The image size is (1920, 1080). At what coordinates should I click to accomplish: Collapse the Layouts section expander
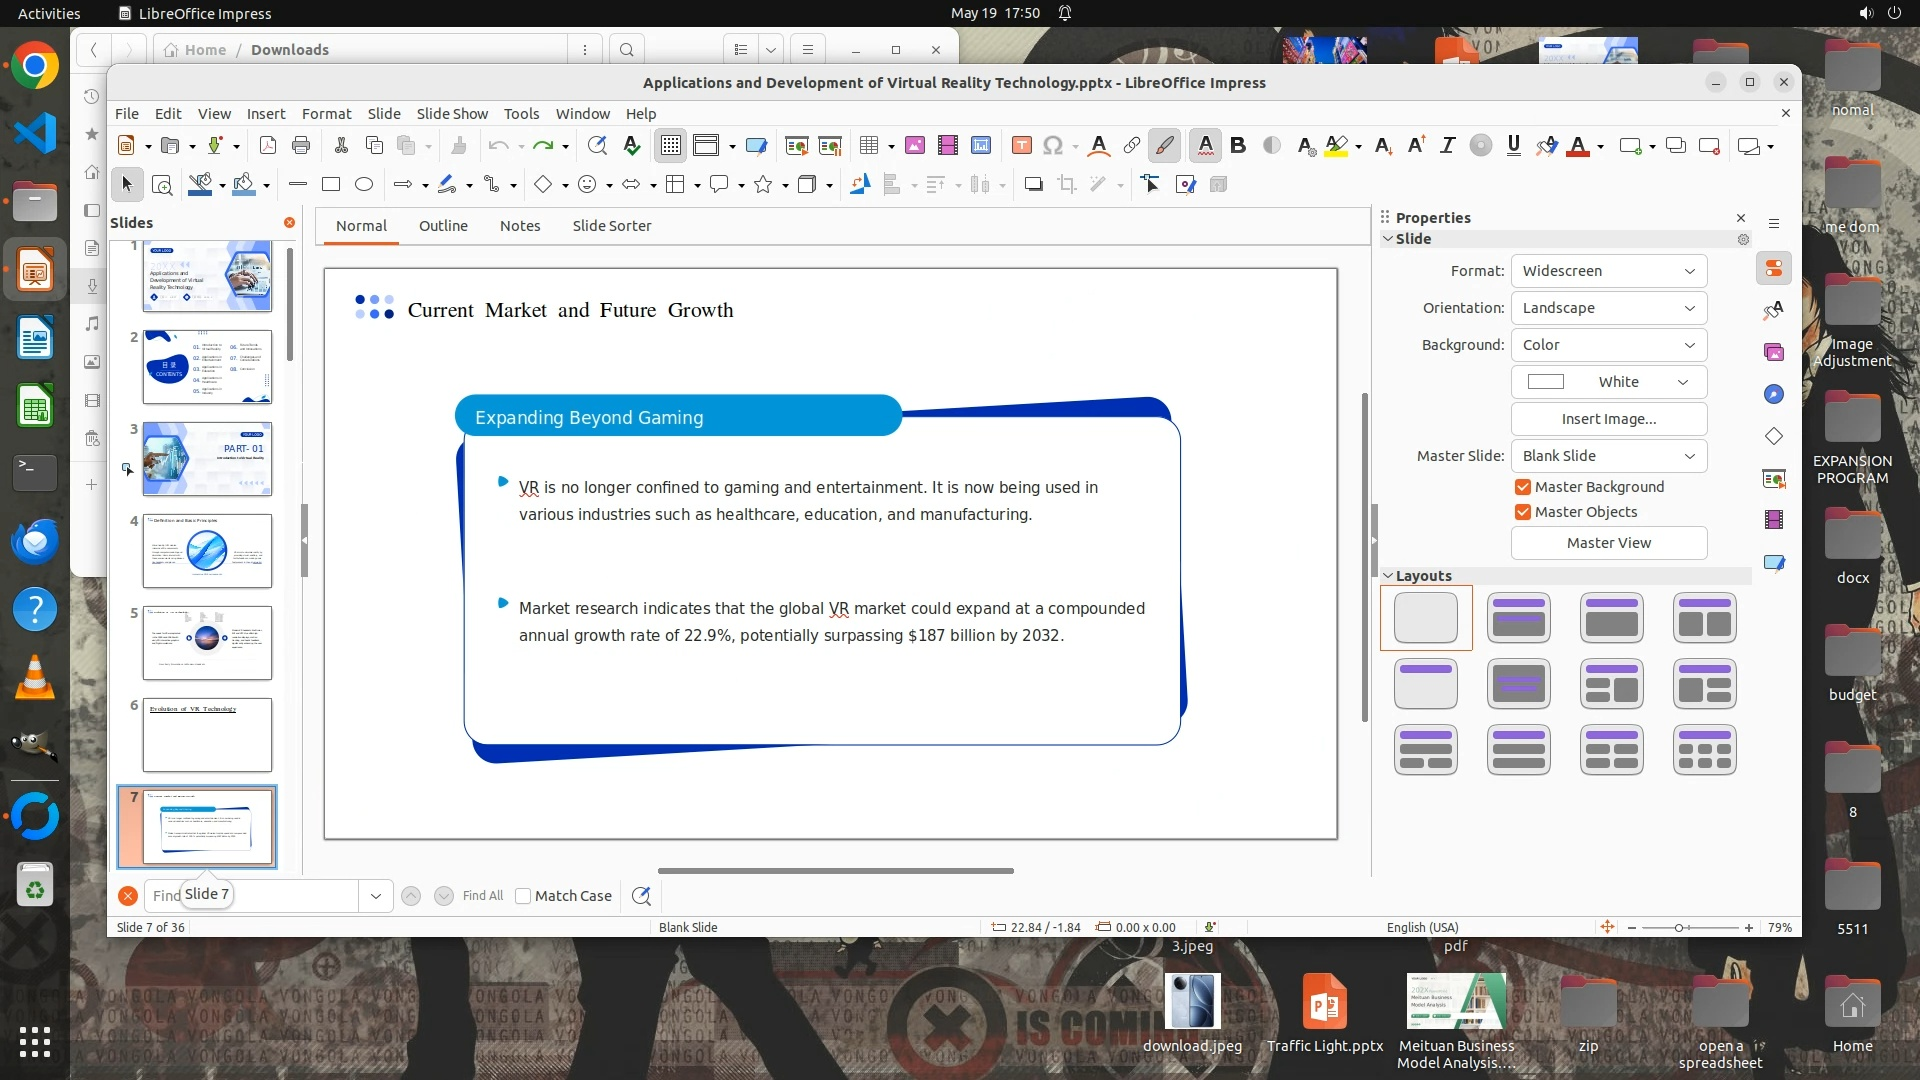tap(1388, 576)
